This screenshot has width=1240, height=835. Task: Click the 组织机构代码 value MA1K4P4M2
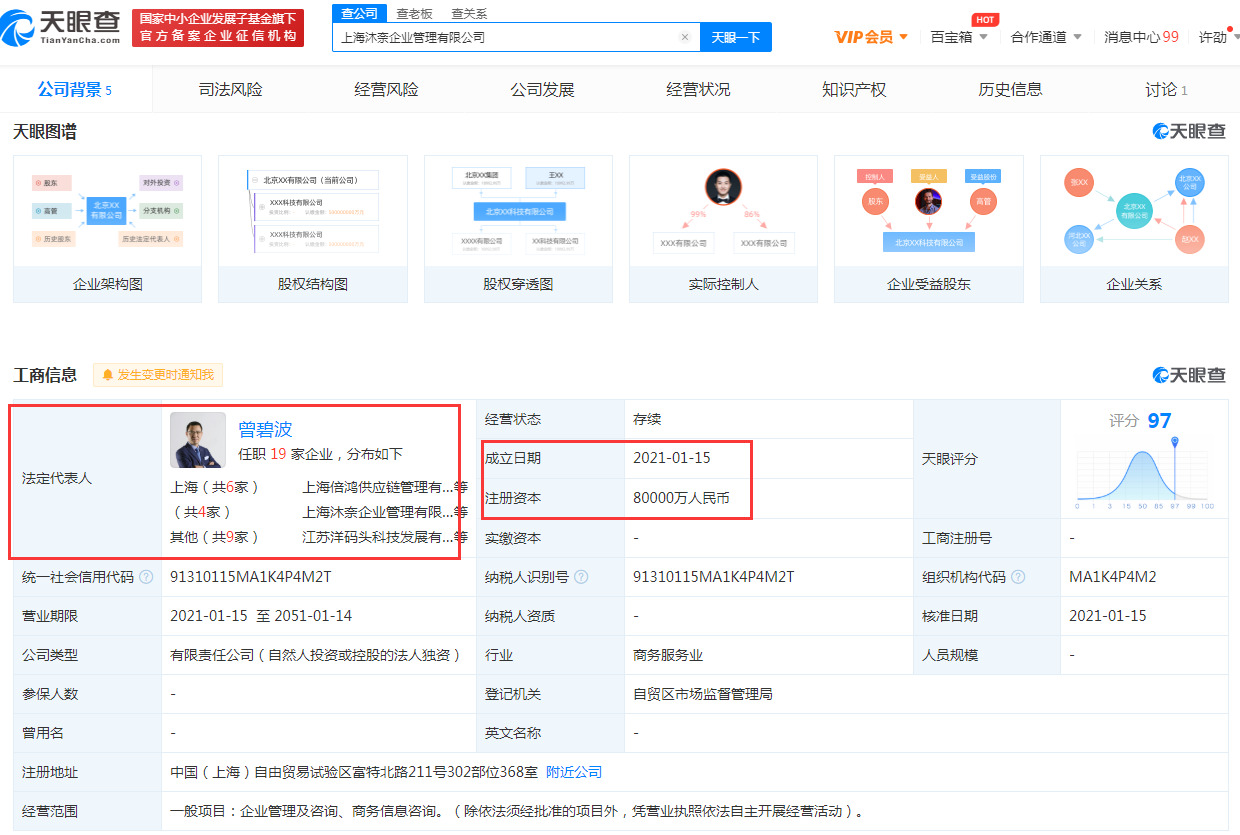point(1113,577)
